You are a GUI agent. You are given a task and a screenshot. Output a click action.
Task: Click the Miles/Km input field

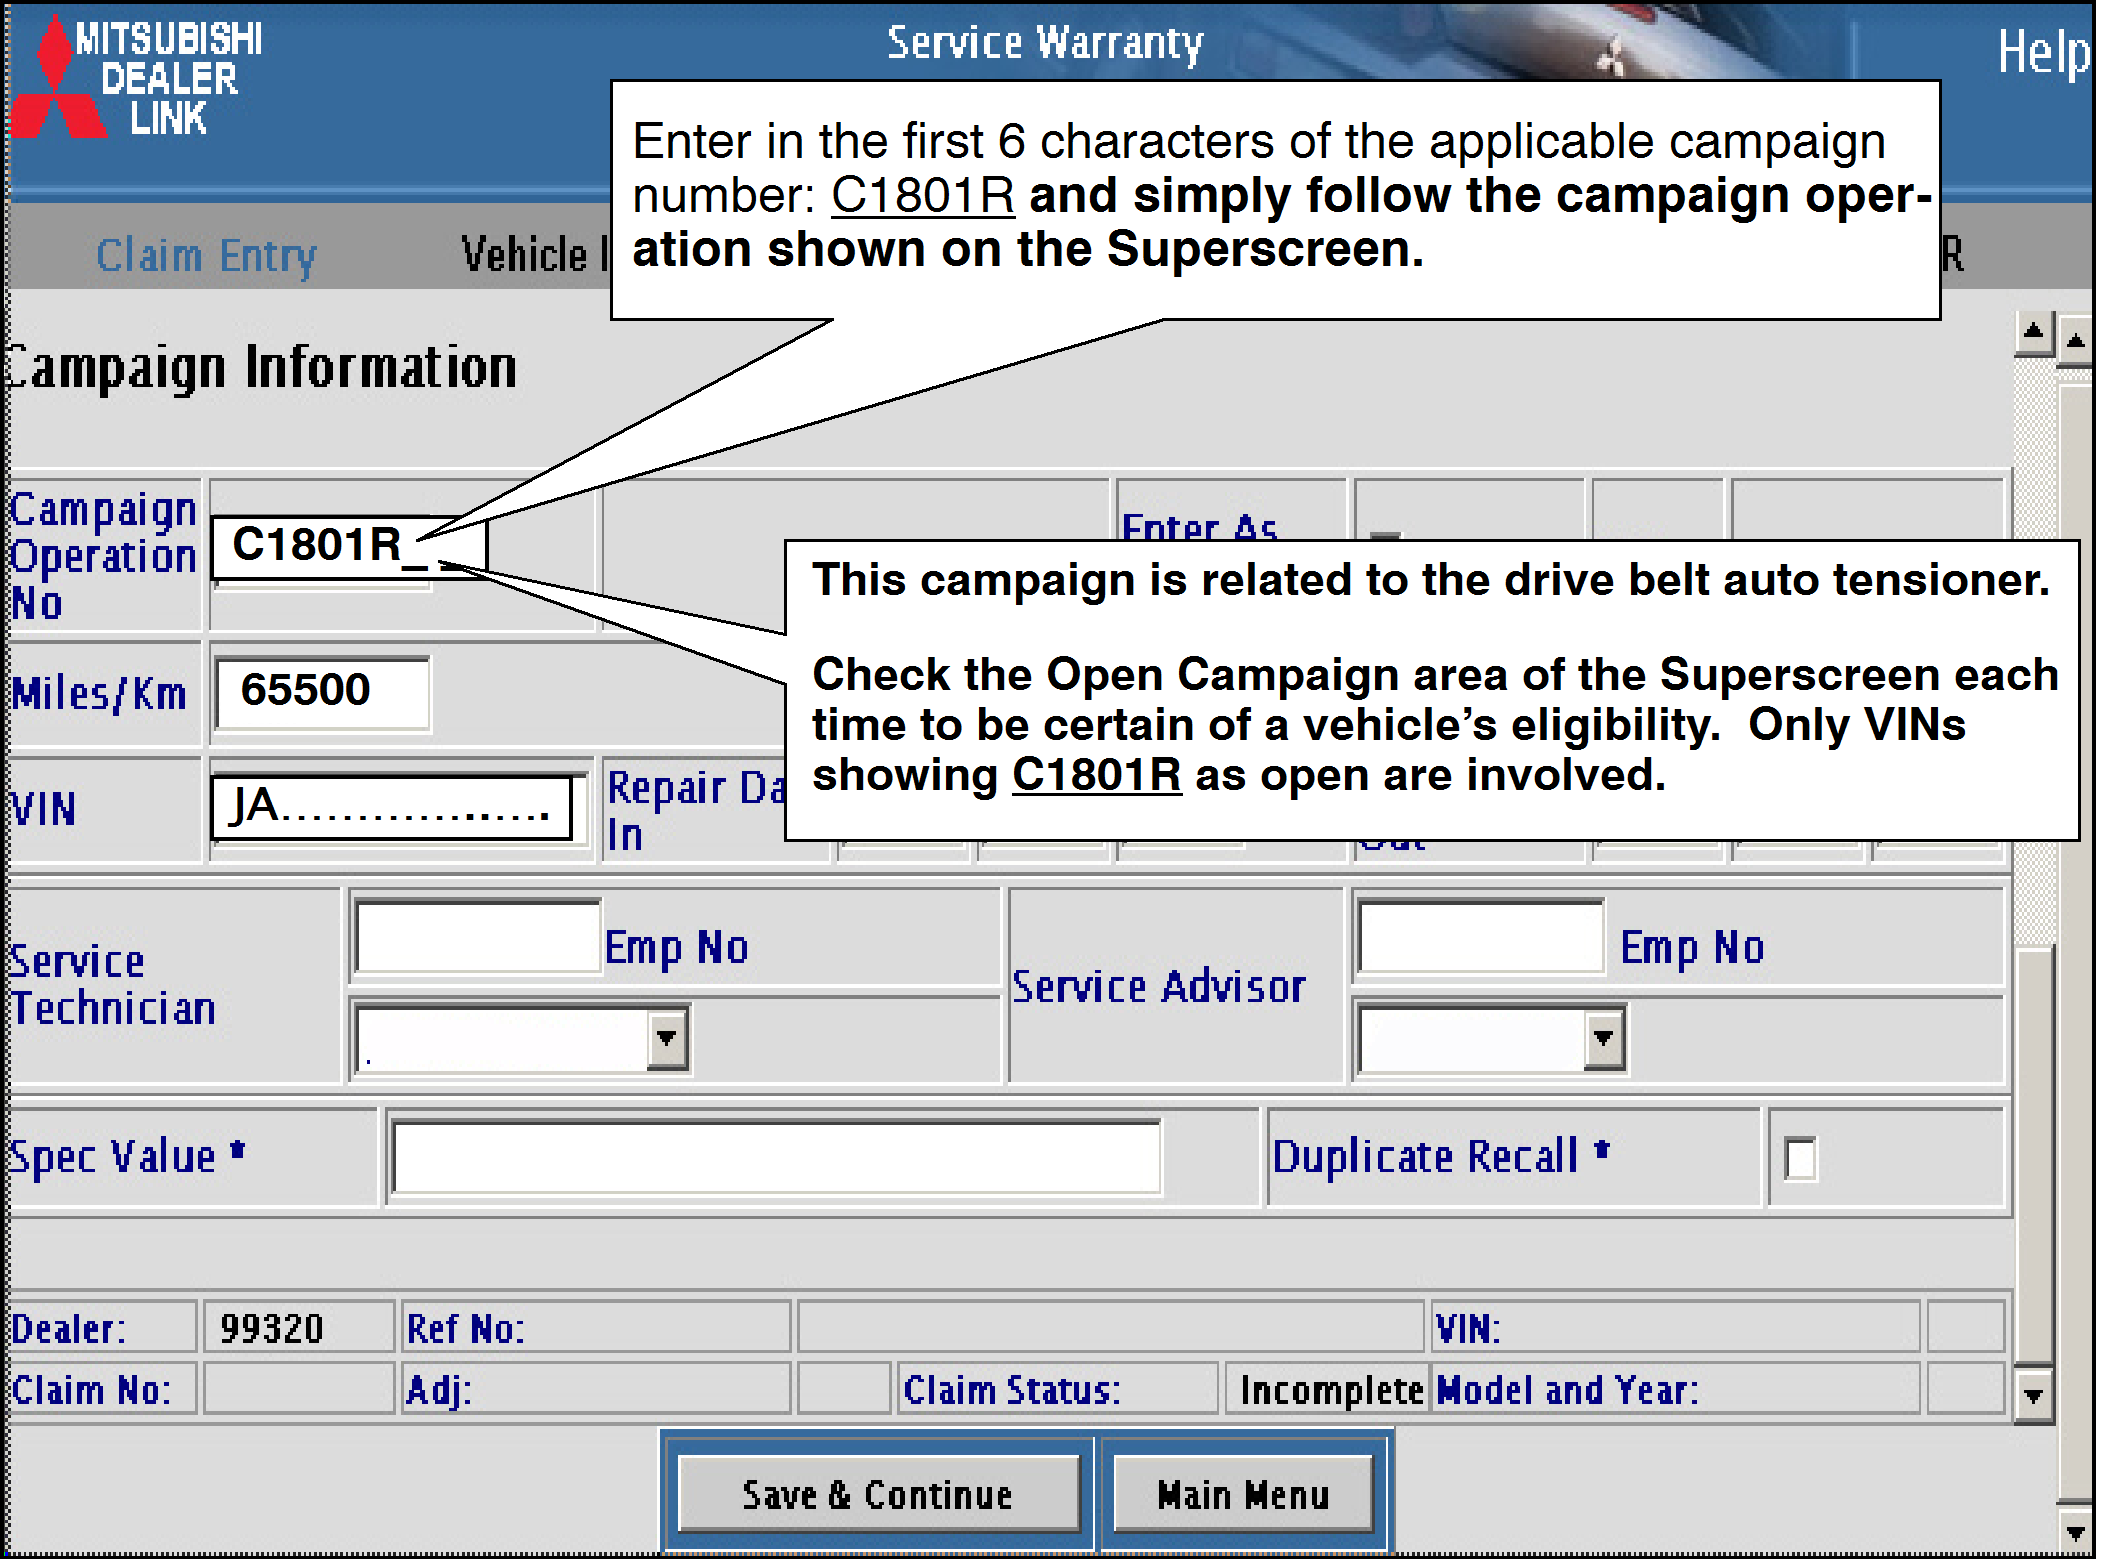pyautogui.click(x=322, y=692)
